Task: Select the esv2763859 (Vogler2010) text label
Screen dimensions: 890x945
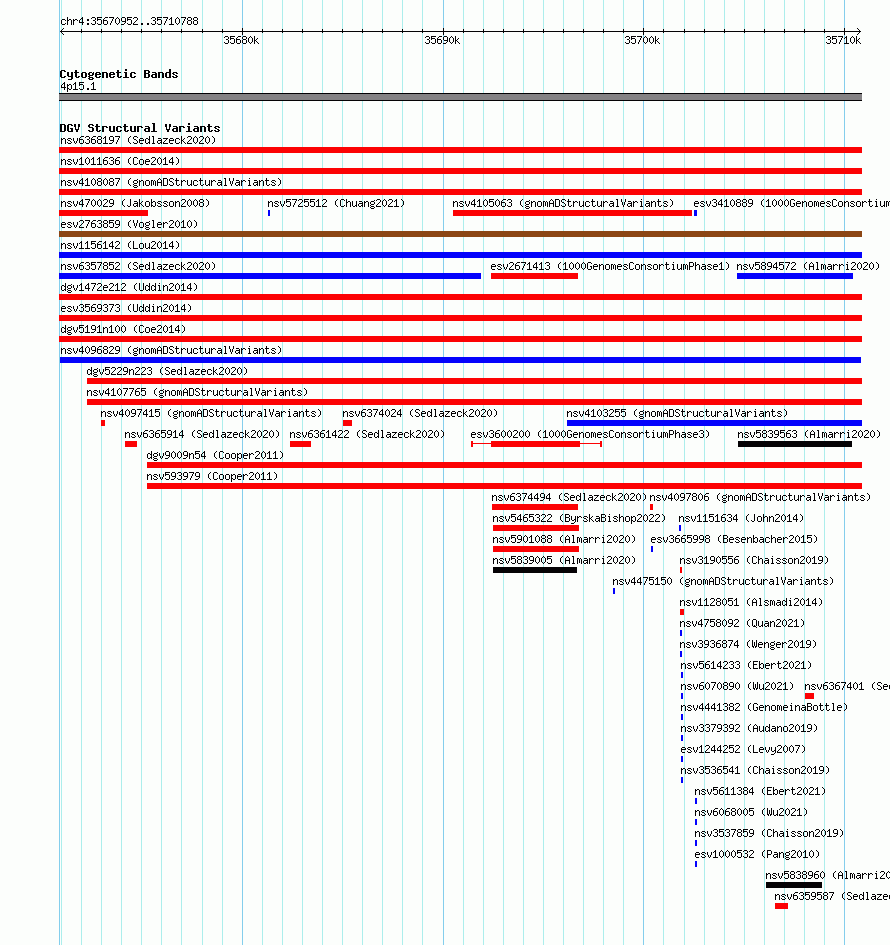Action: coord(129,224)
